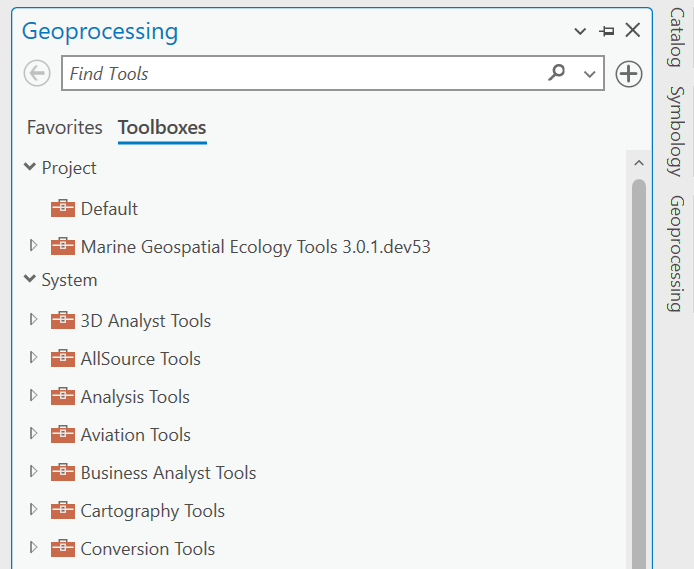
Task: Click the Analysis Tools toolbox icon
Action: [x=63, y=396]
